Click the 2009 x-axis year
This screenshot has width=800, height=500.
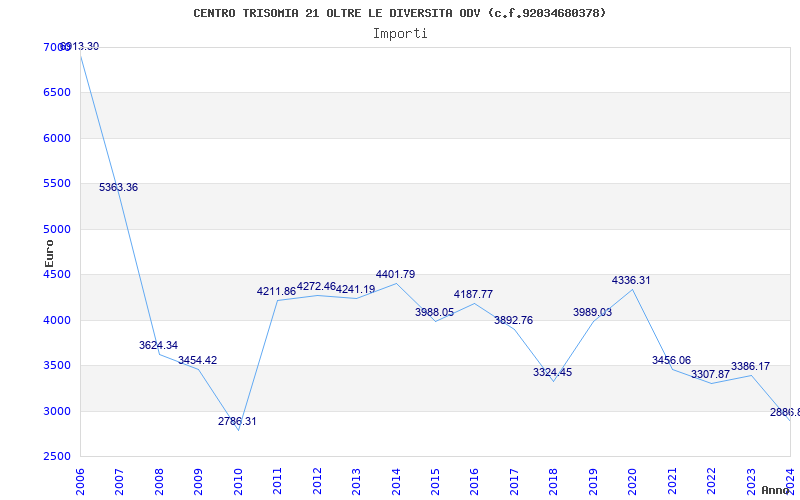point(198,482)
